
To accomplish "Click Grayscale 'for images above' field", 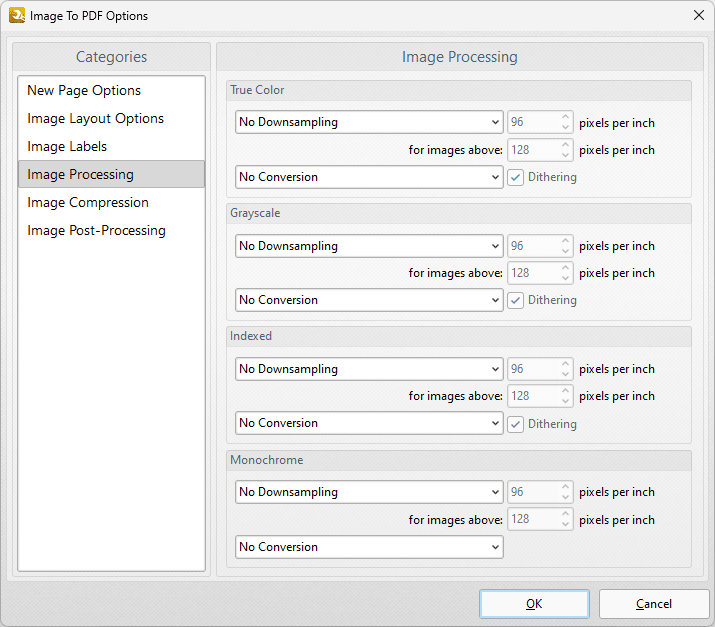I will pyautogui.click(x=532, y=273).
